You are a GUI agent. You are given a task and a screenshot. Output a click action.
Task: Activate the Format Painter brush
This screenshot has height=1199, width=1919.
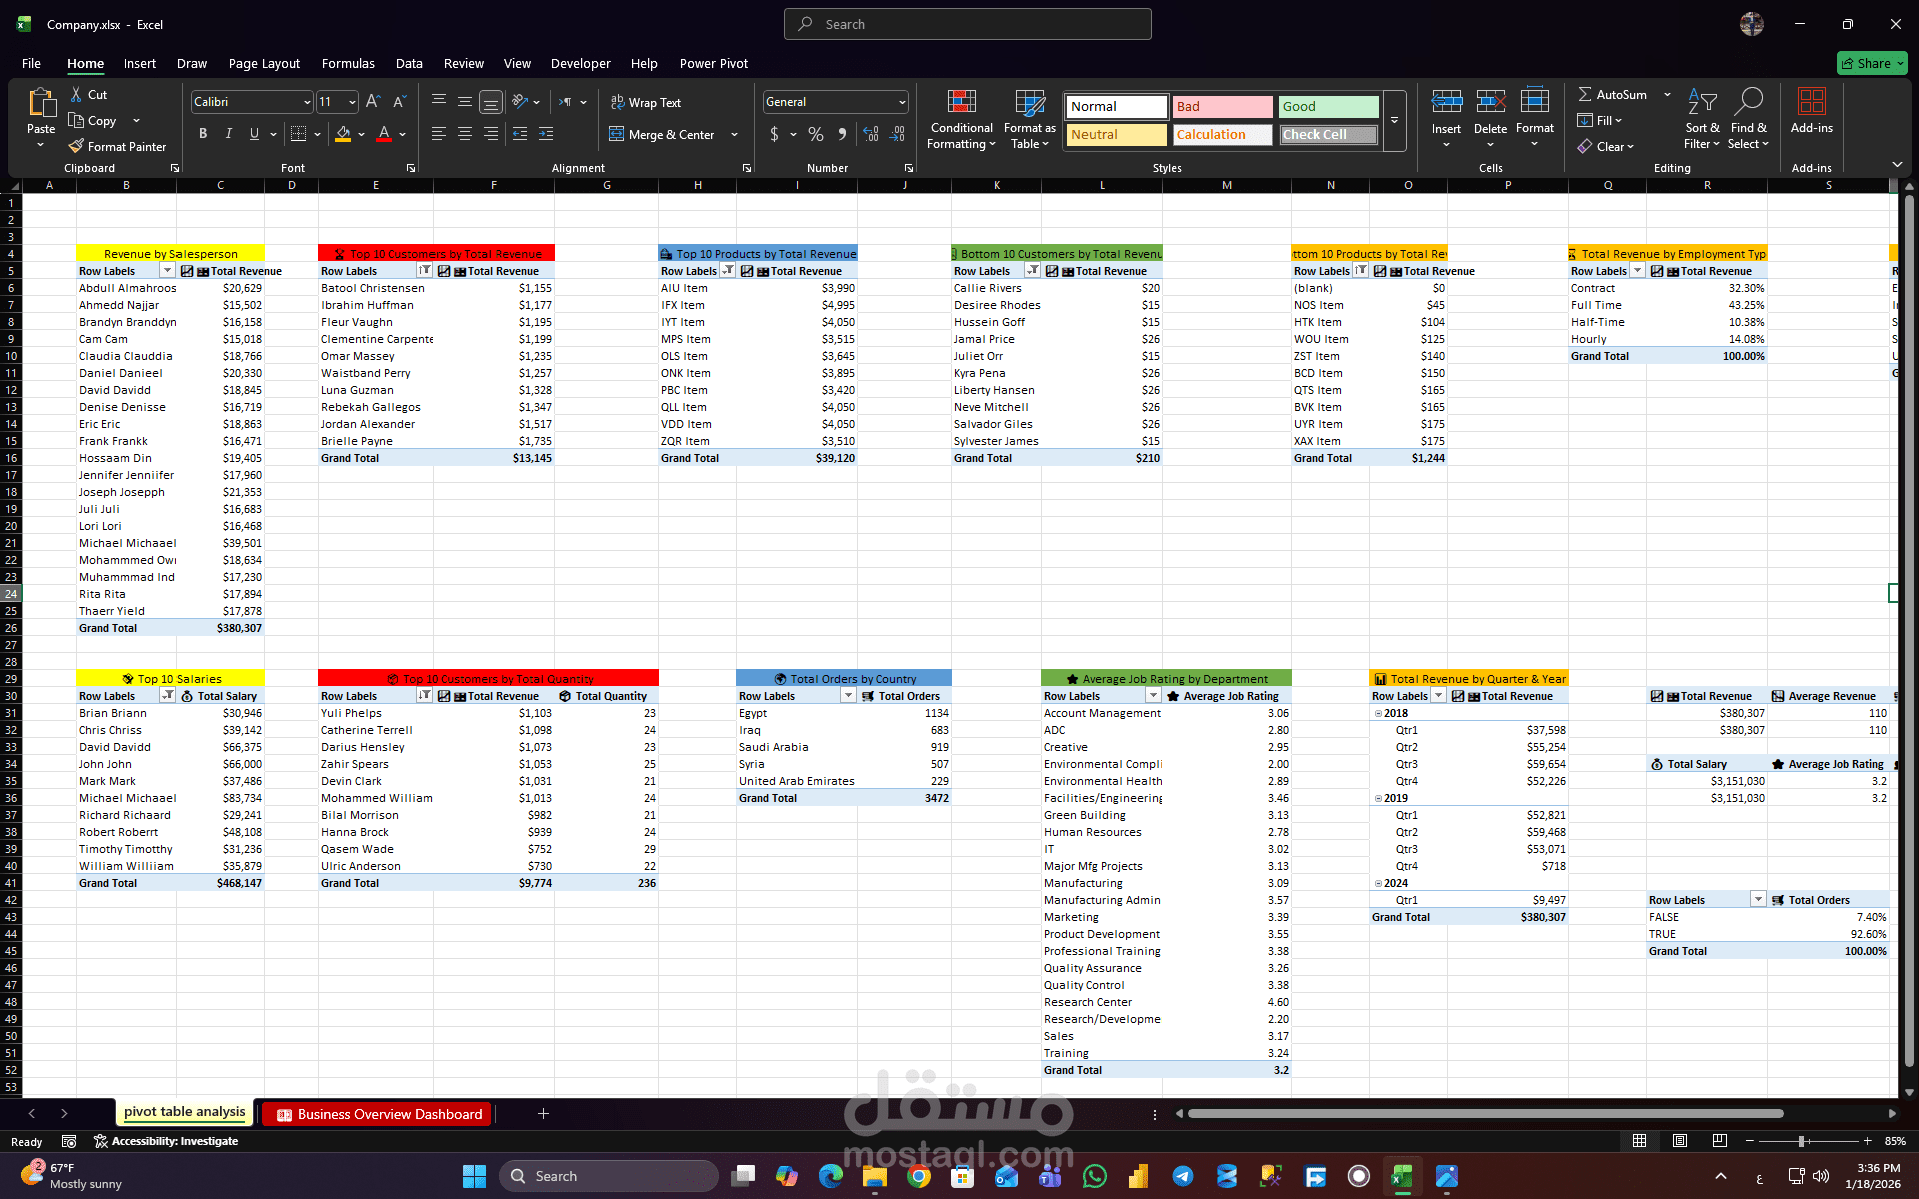pos(117,146)
